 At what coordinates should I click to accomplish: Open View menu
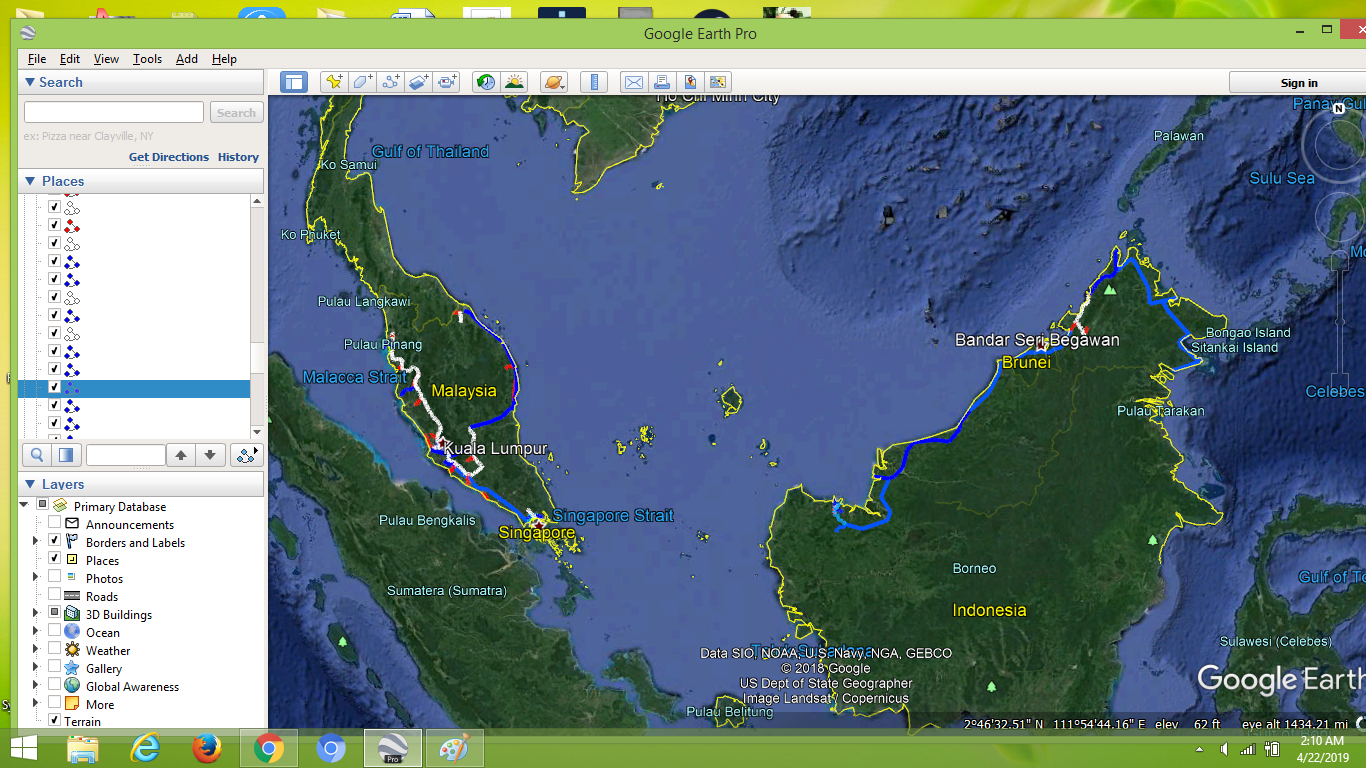pos(106,59)
